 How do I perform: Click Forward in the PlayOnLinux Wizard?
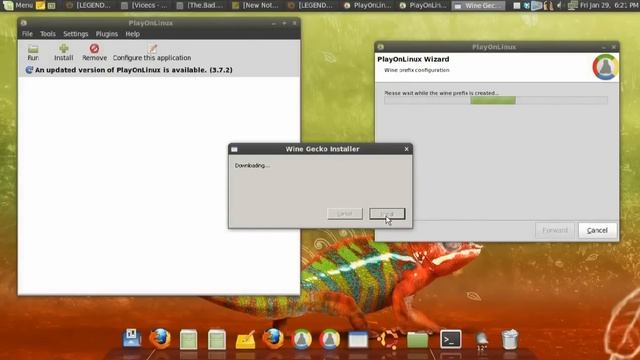[x=555, y=230]
